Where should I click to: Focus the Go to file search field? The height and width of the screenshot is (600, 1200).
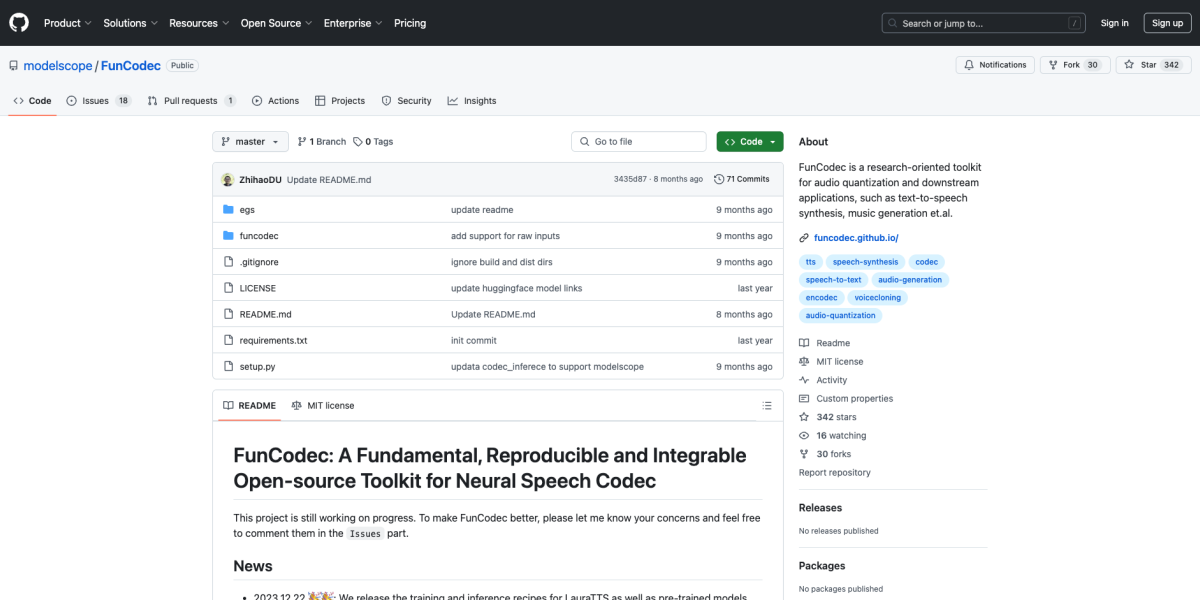coord(640,142)
